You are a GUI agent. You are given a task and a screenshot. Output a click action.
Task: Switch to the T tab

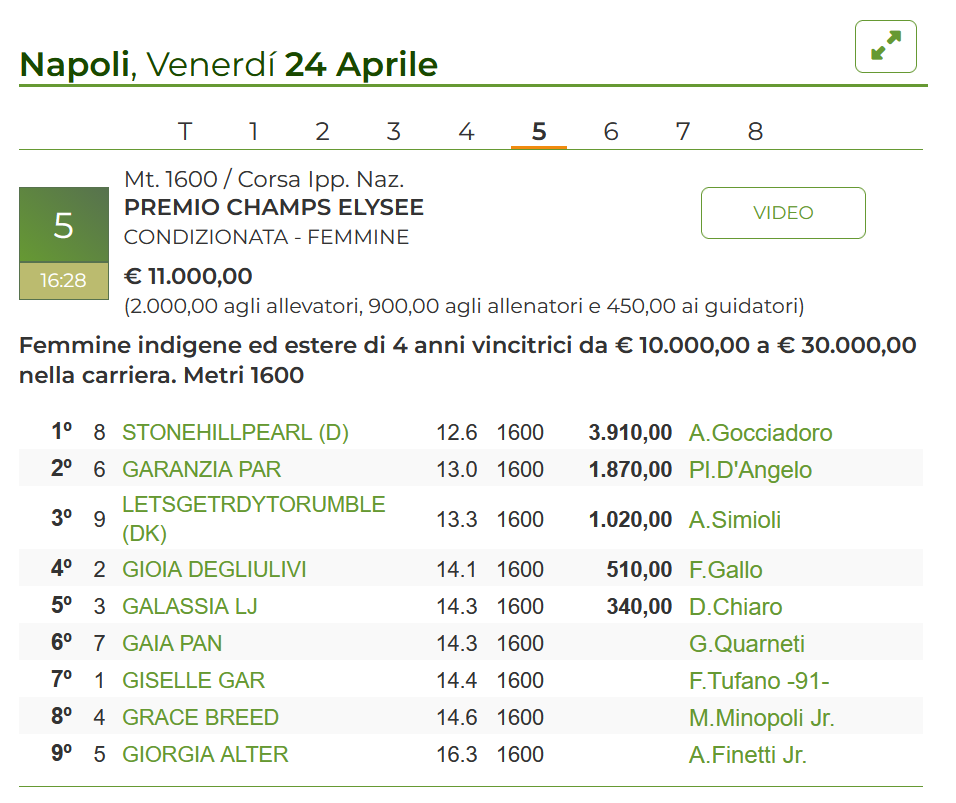[x=185, y=132]
